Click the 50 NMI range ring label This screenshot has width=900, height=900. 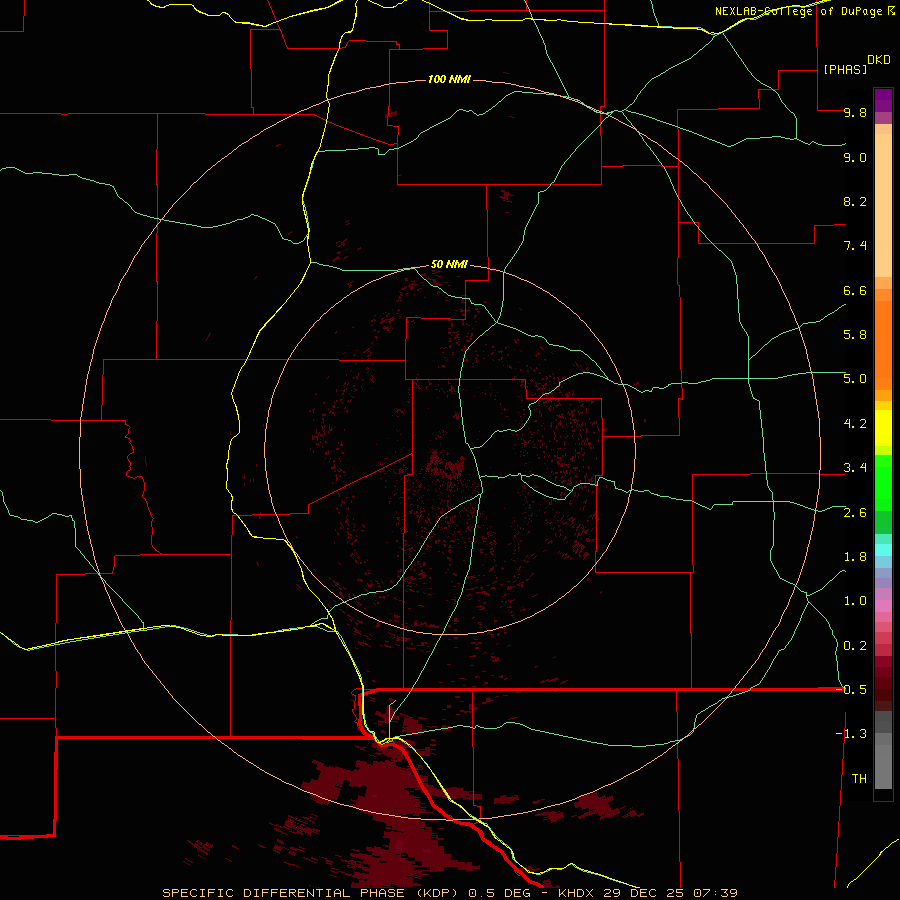tap(449, 264)
